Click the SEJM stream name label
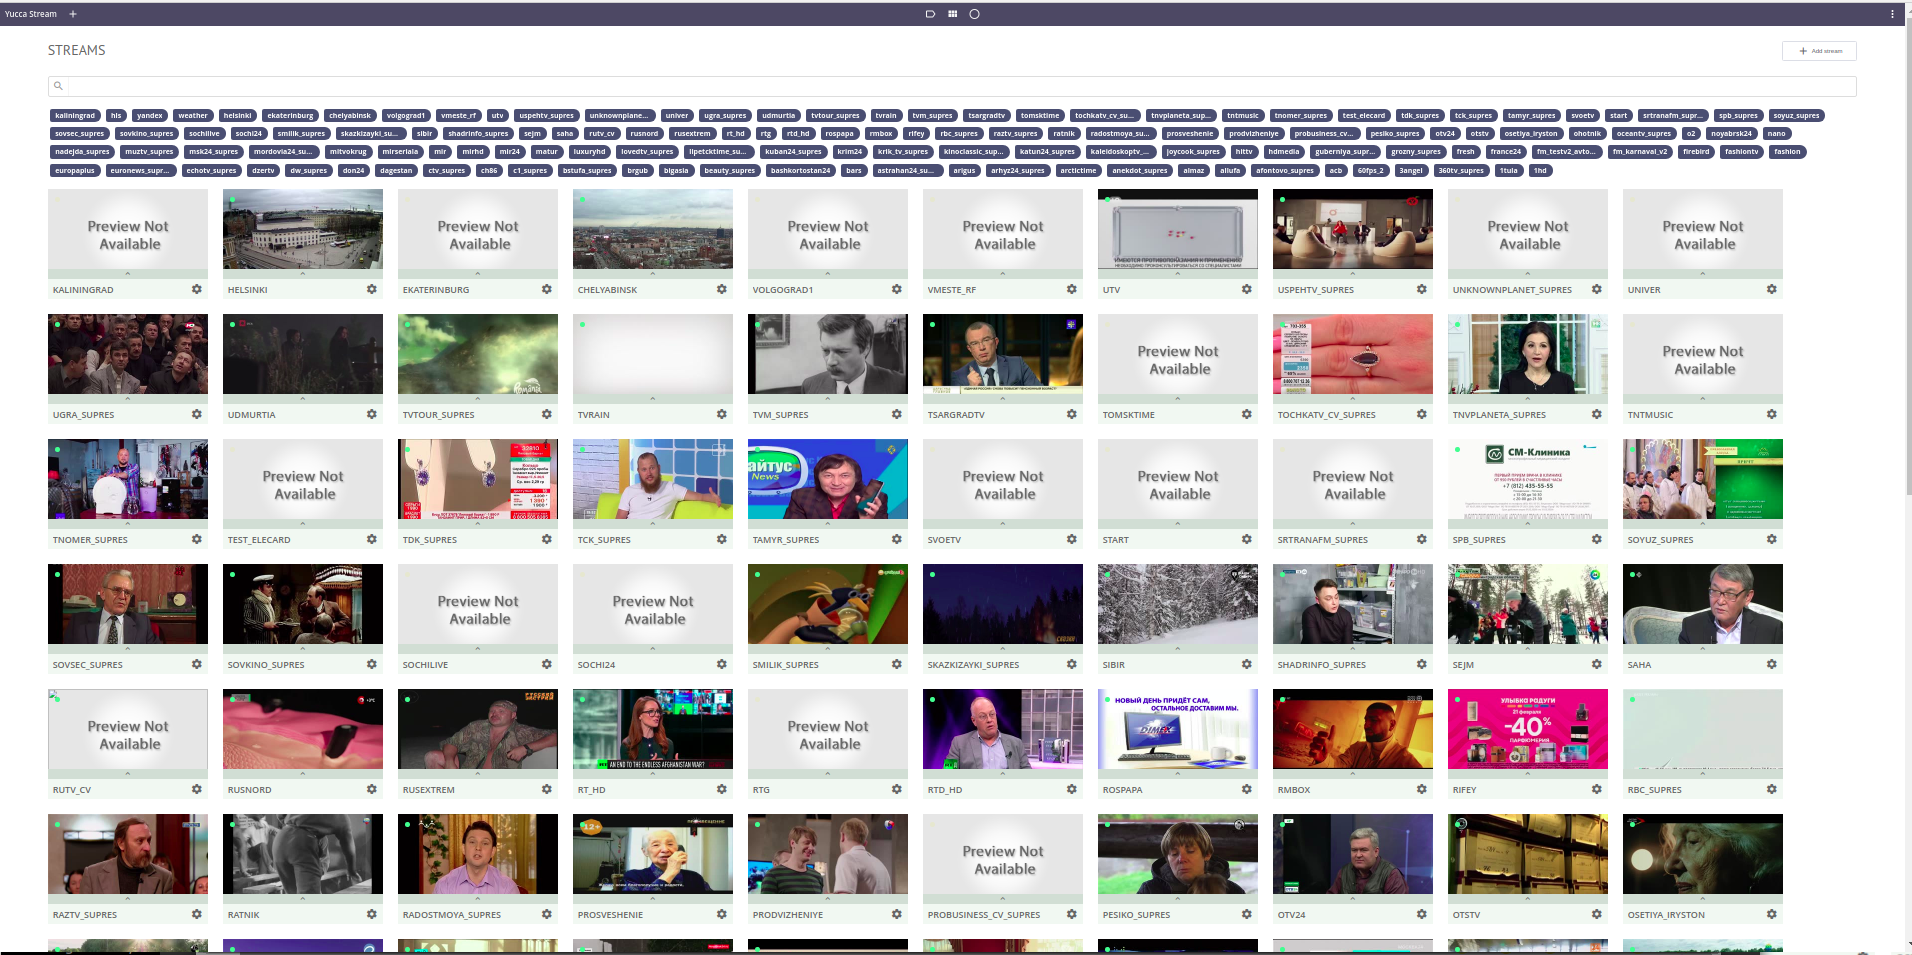Screen dimensions: 1912x955 (1463, 665)
